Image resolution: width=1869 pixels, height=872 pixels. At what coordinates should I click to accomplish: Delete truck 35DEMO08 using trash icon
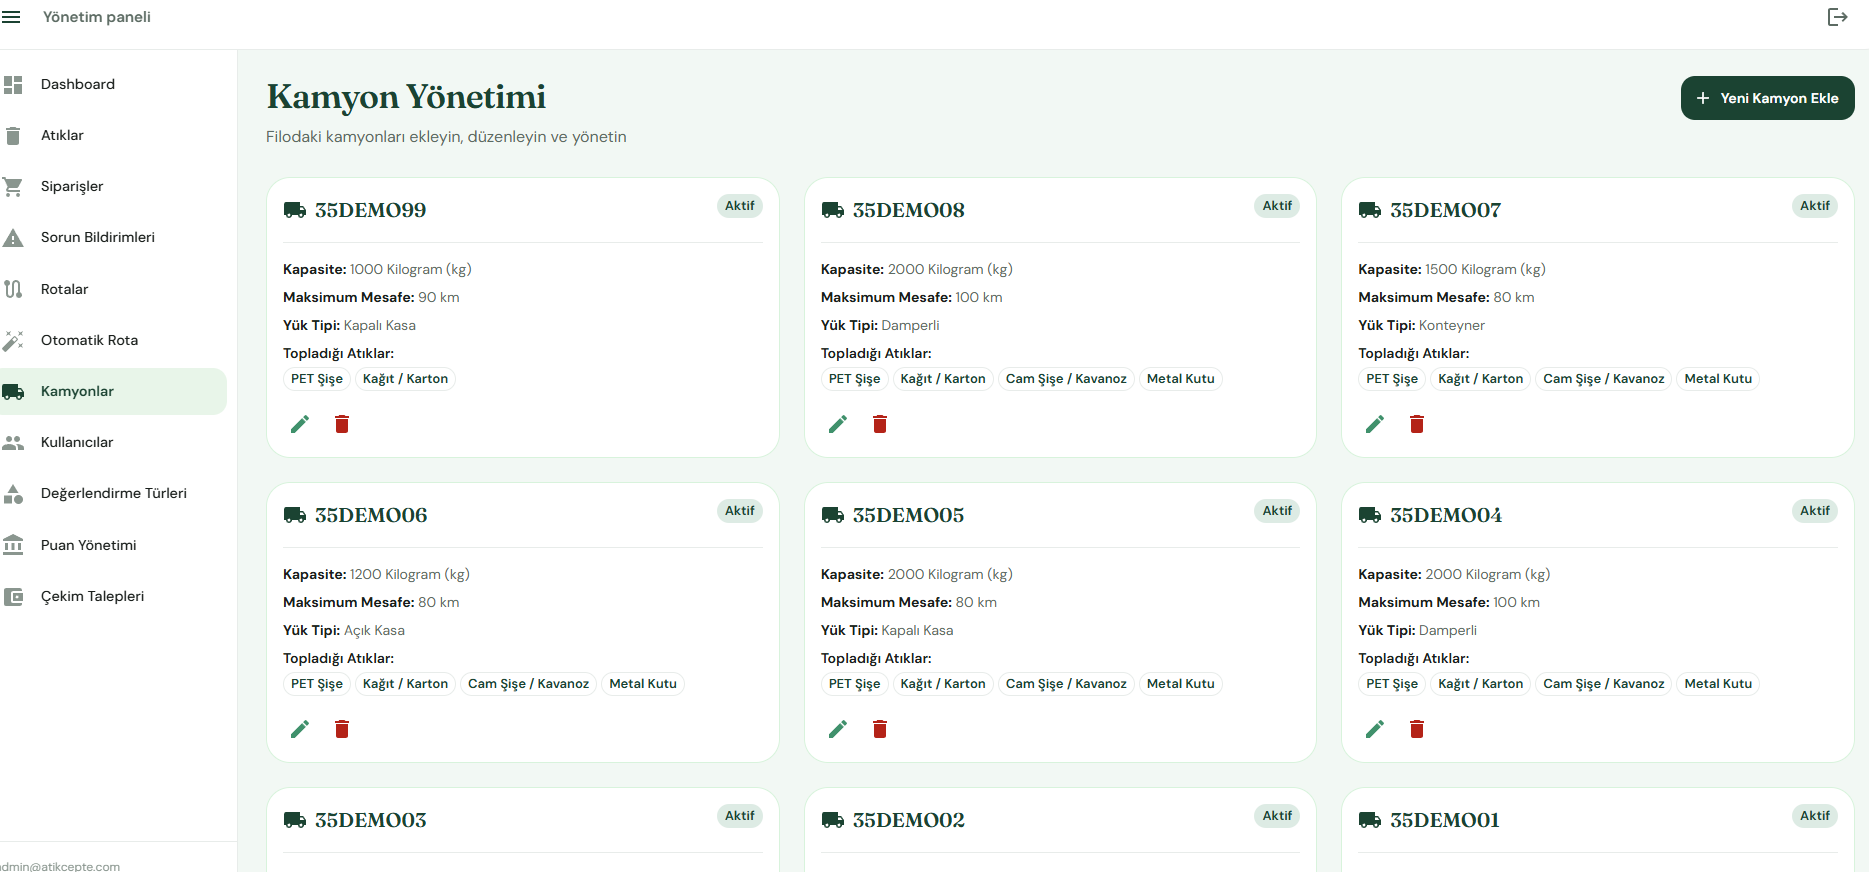(880, 424)
